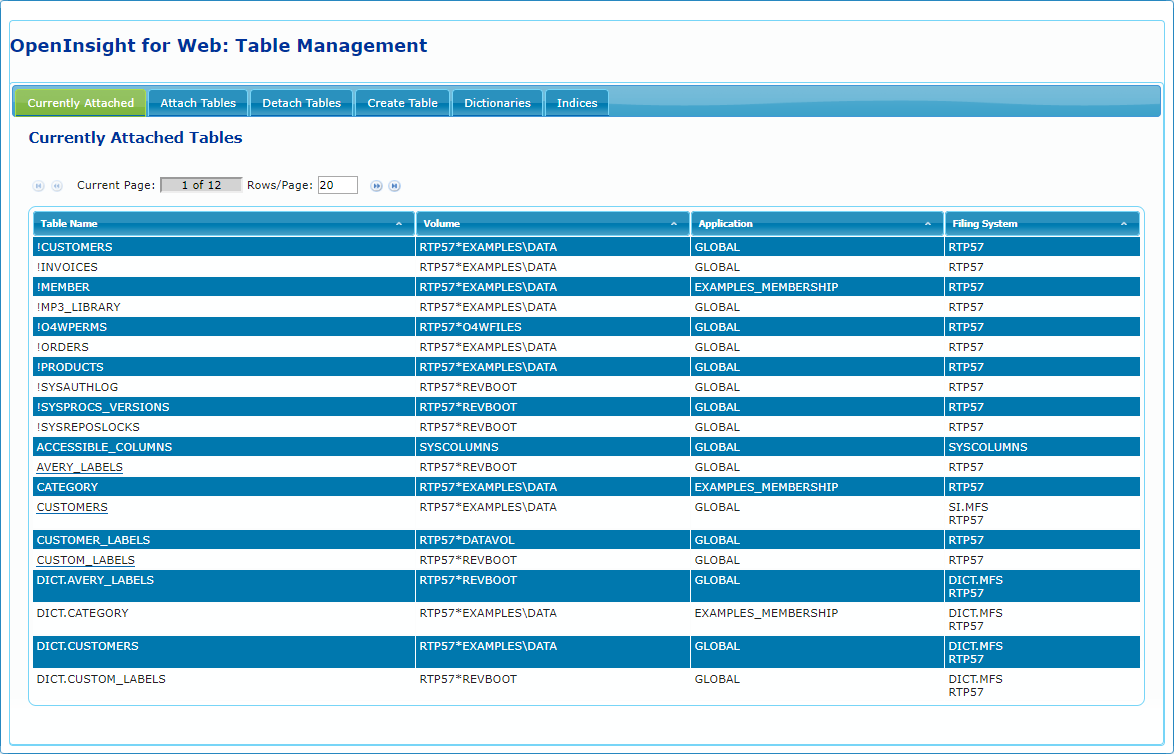Select the !O4WPERMS table name

[72, 327]
